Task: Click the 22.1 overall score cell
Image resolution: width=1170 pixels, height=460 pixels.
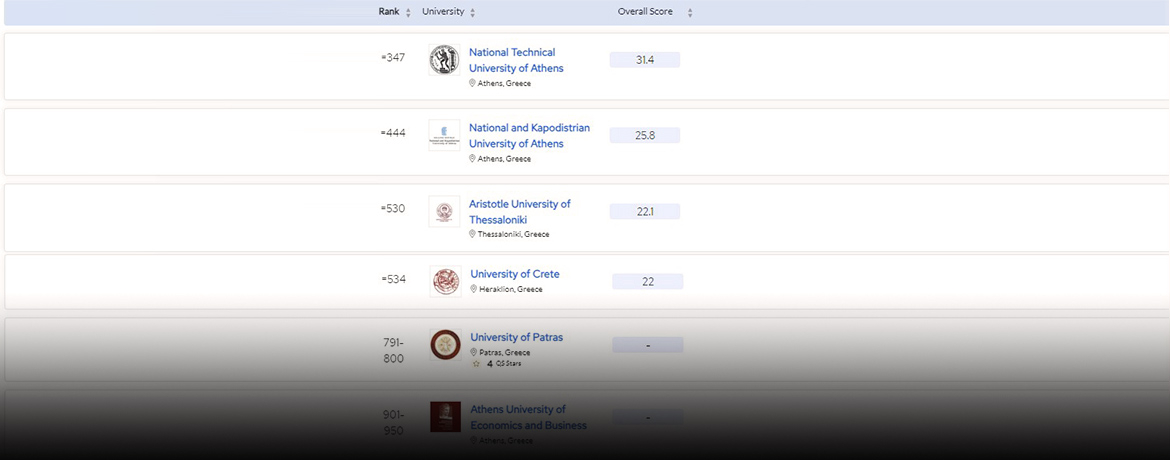Action: tap(645, 211)
